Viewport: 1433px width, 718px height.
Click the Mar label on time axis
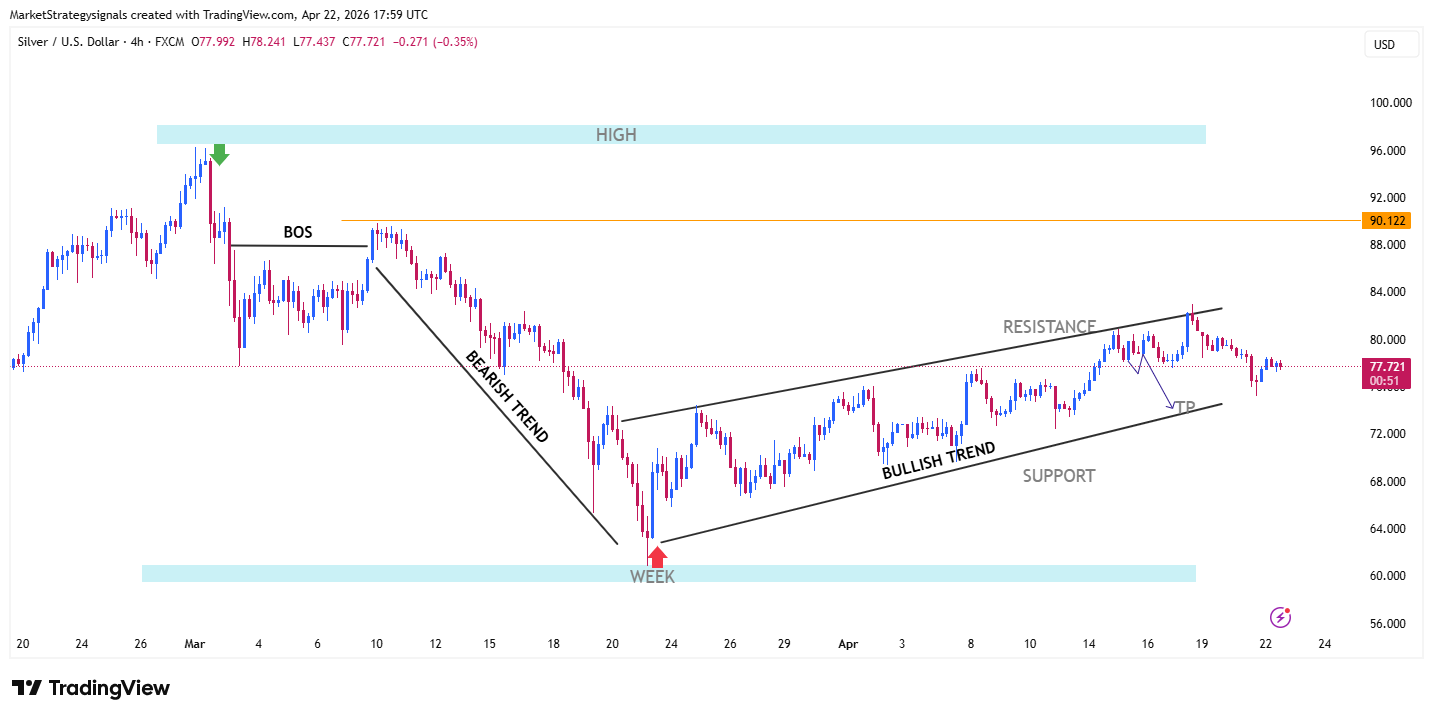194,645
